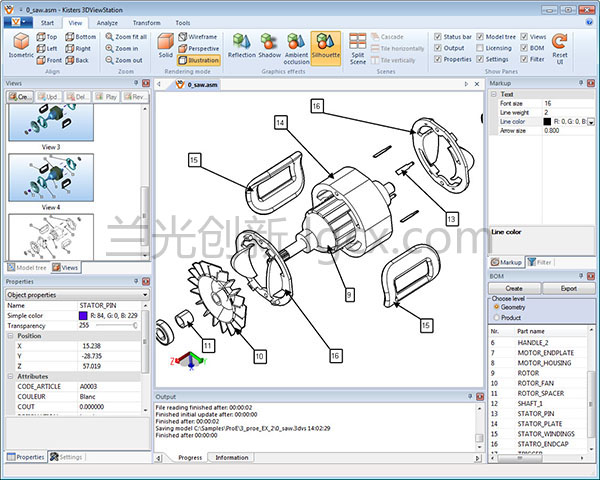Open the Object properties dropdown
This screenshot has height=480, width=600.
(144, 295)
